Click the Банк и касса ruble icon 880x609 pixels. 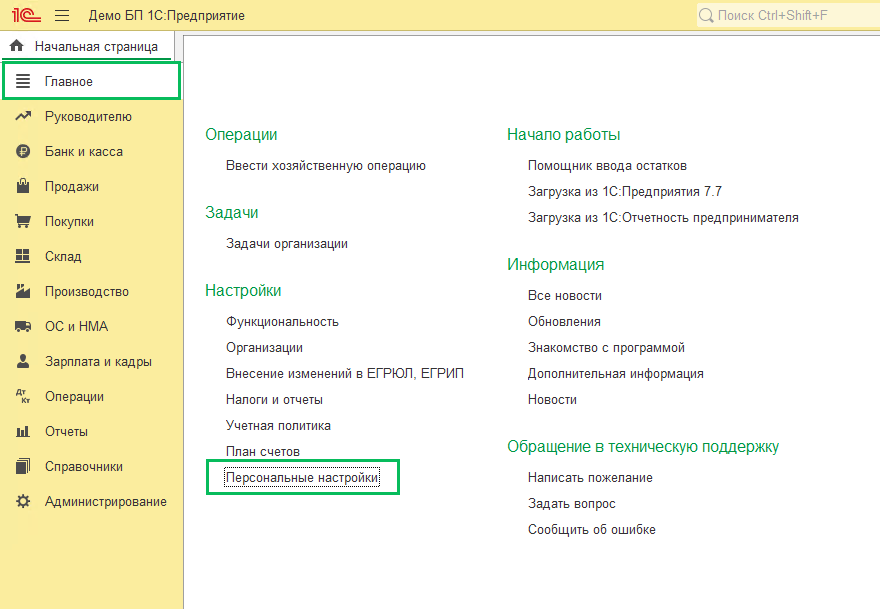23,151
